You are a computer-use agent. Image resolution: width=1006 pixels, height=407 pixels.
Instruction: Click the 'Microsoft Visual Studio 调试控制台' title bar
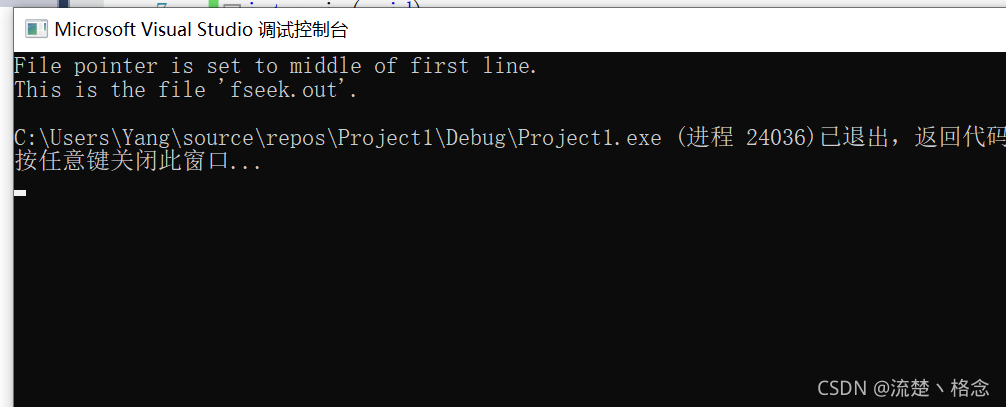(x=509, y=30)
